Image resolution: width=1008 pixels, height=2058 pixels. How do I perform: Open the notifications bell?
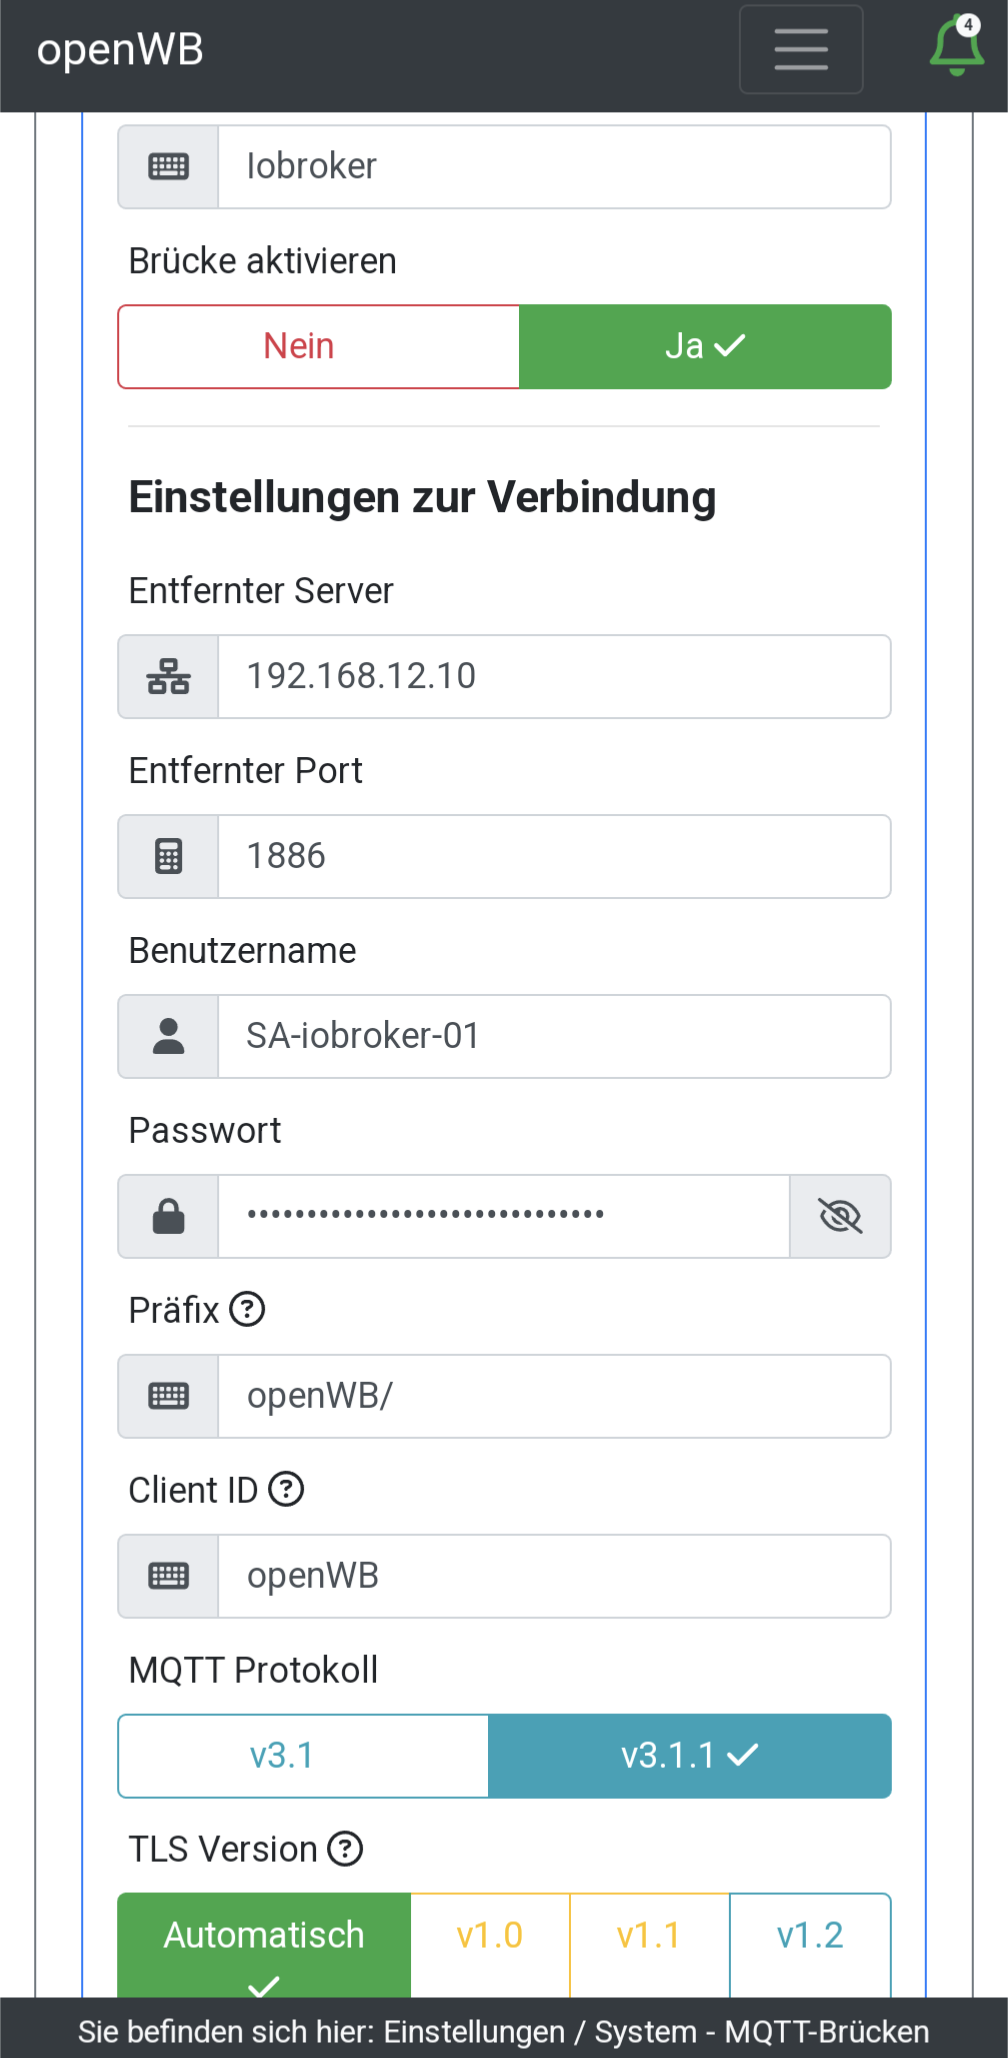click(x=956, y=47)
